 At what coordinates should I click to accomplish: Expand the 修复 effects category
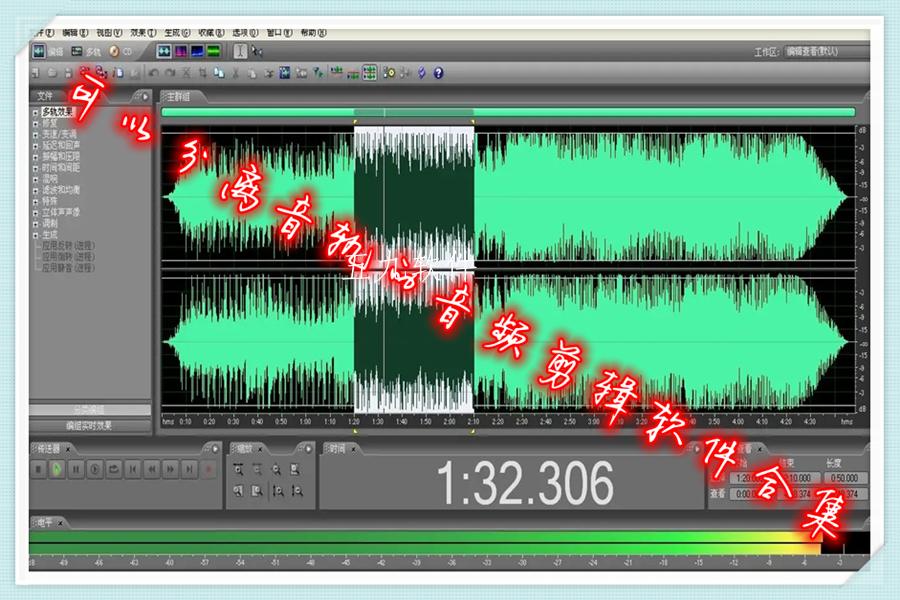pos(36,123)
